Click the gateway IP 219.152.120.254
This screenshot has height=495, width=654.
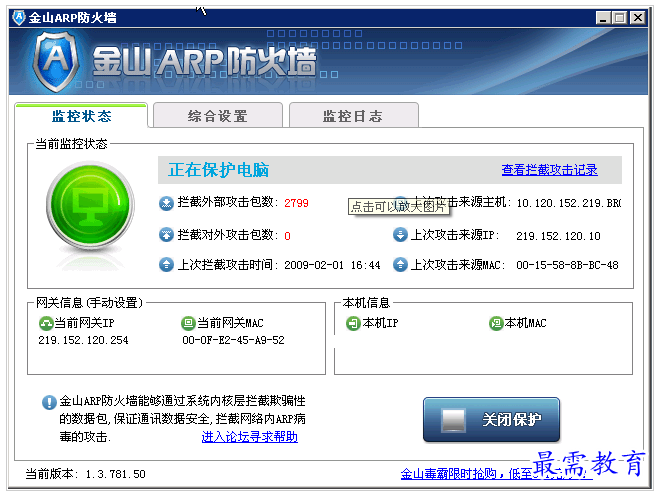(83, 340)
